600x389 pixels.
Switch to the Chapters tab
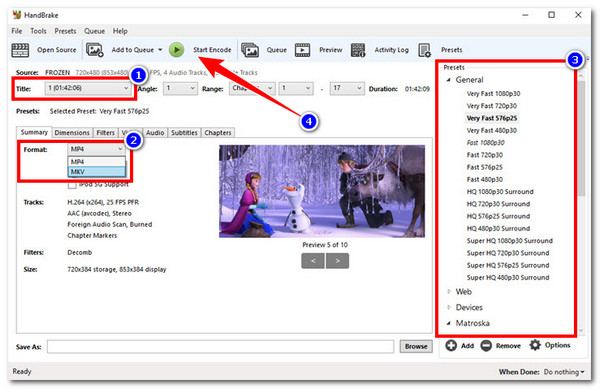click(x=218, y=133)
